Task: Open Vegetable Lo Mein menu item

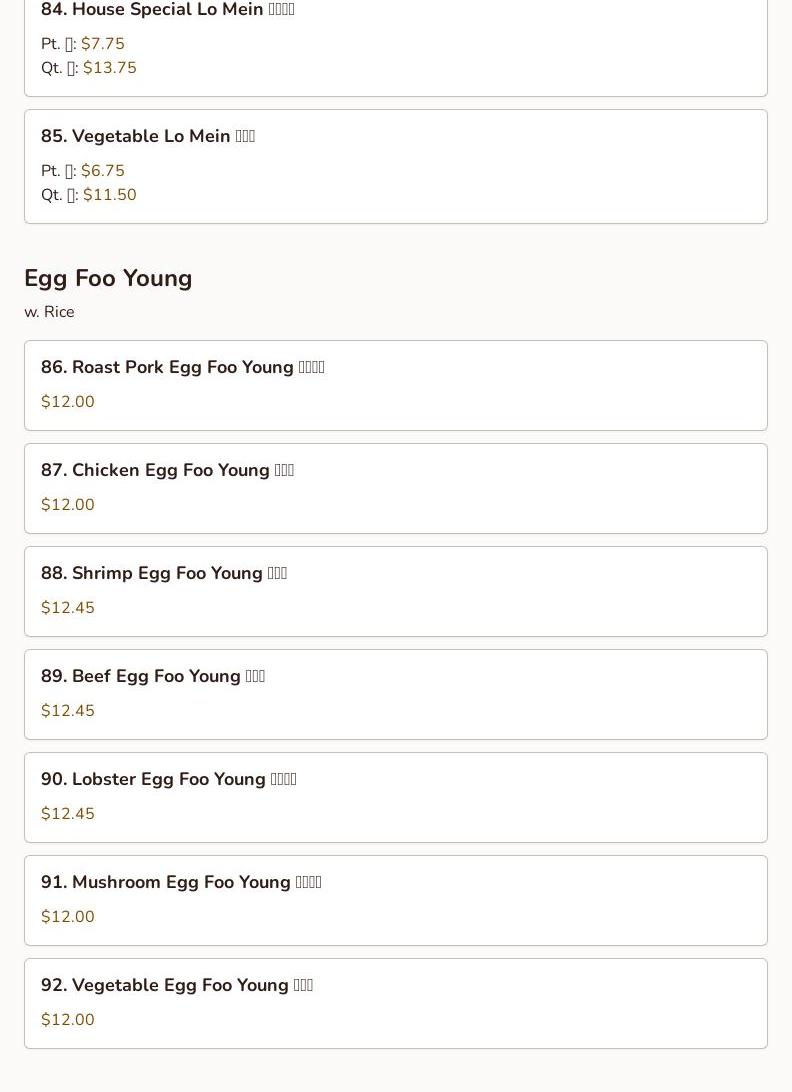Action: pos(148,136)
